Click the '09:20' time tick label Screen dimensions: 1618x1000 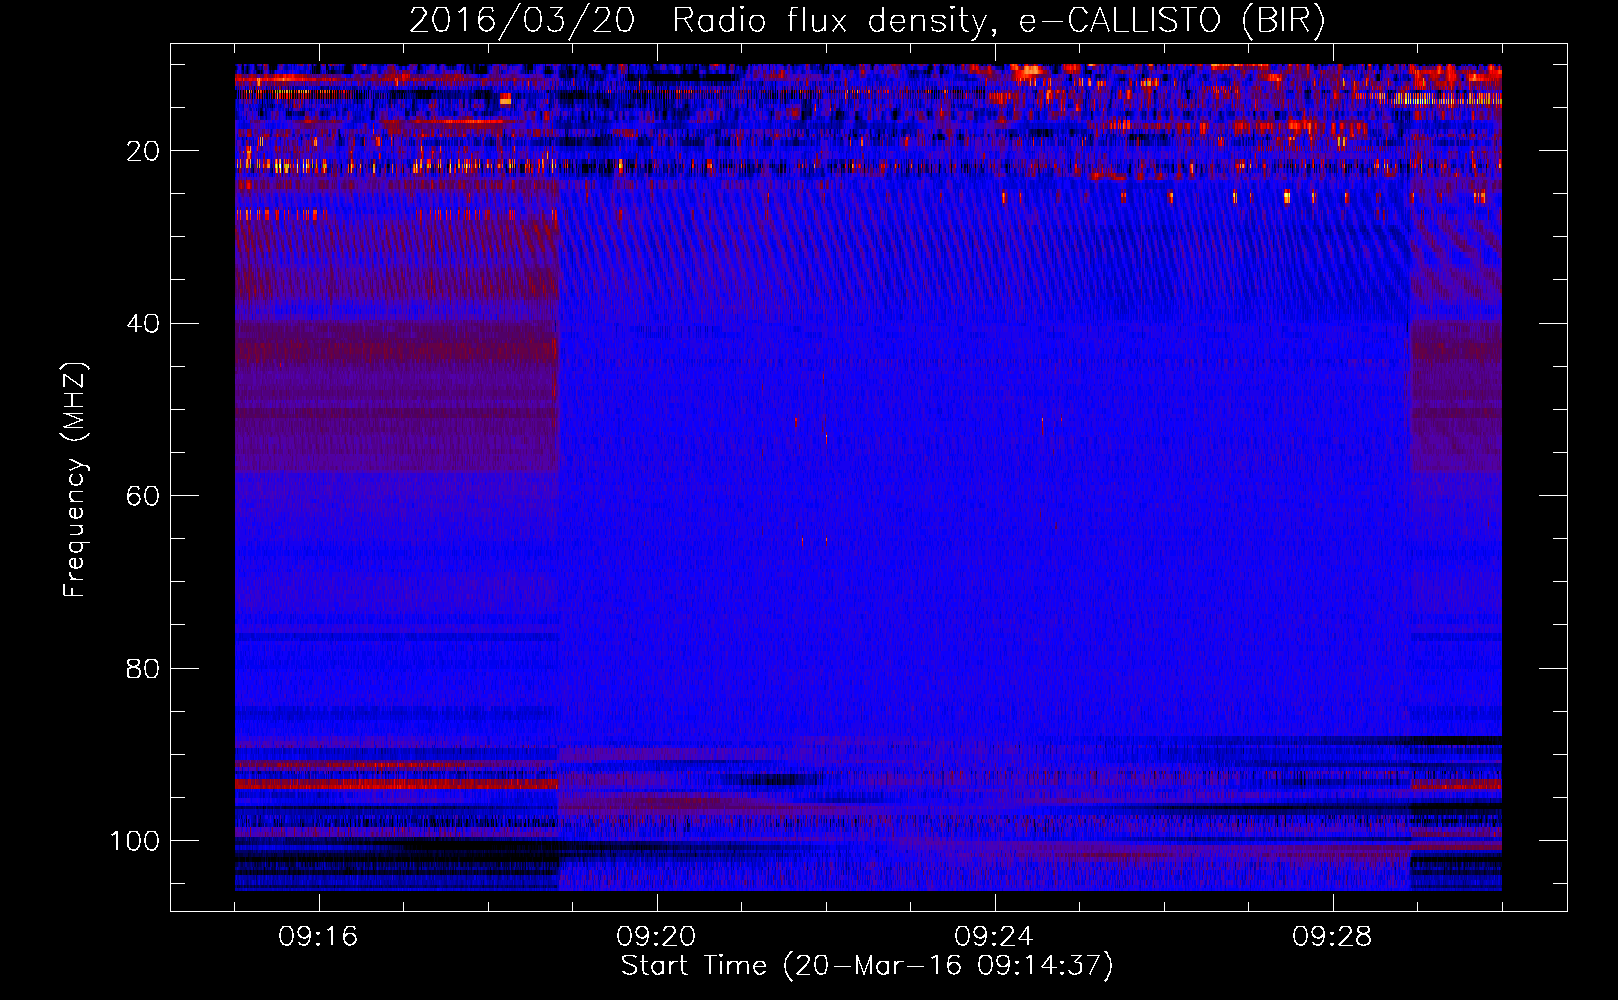click(x=656, y=937)
